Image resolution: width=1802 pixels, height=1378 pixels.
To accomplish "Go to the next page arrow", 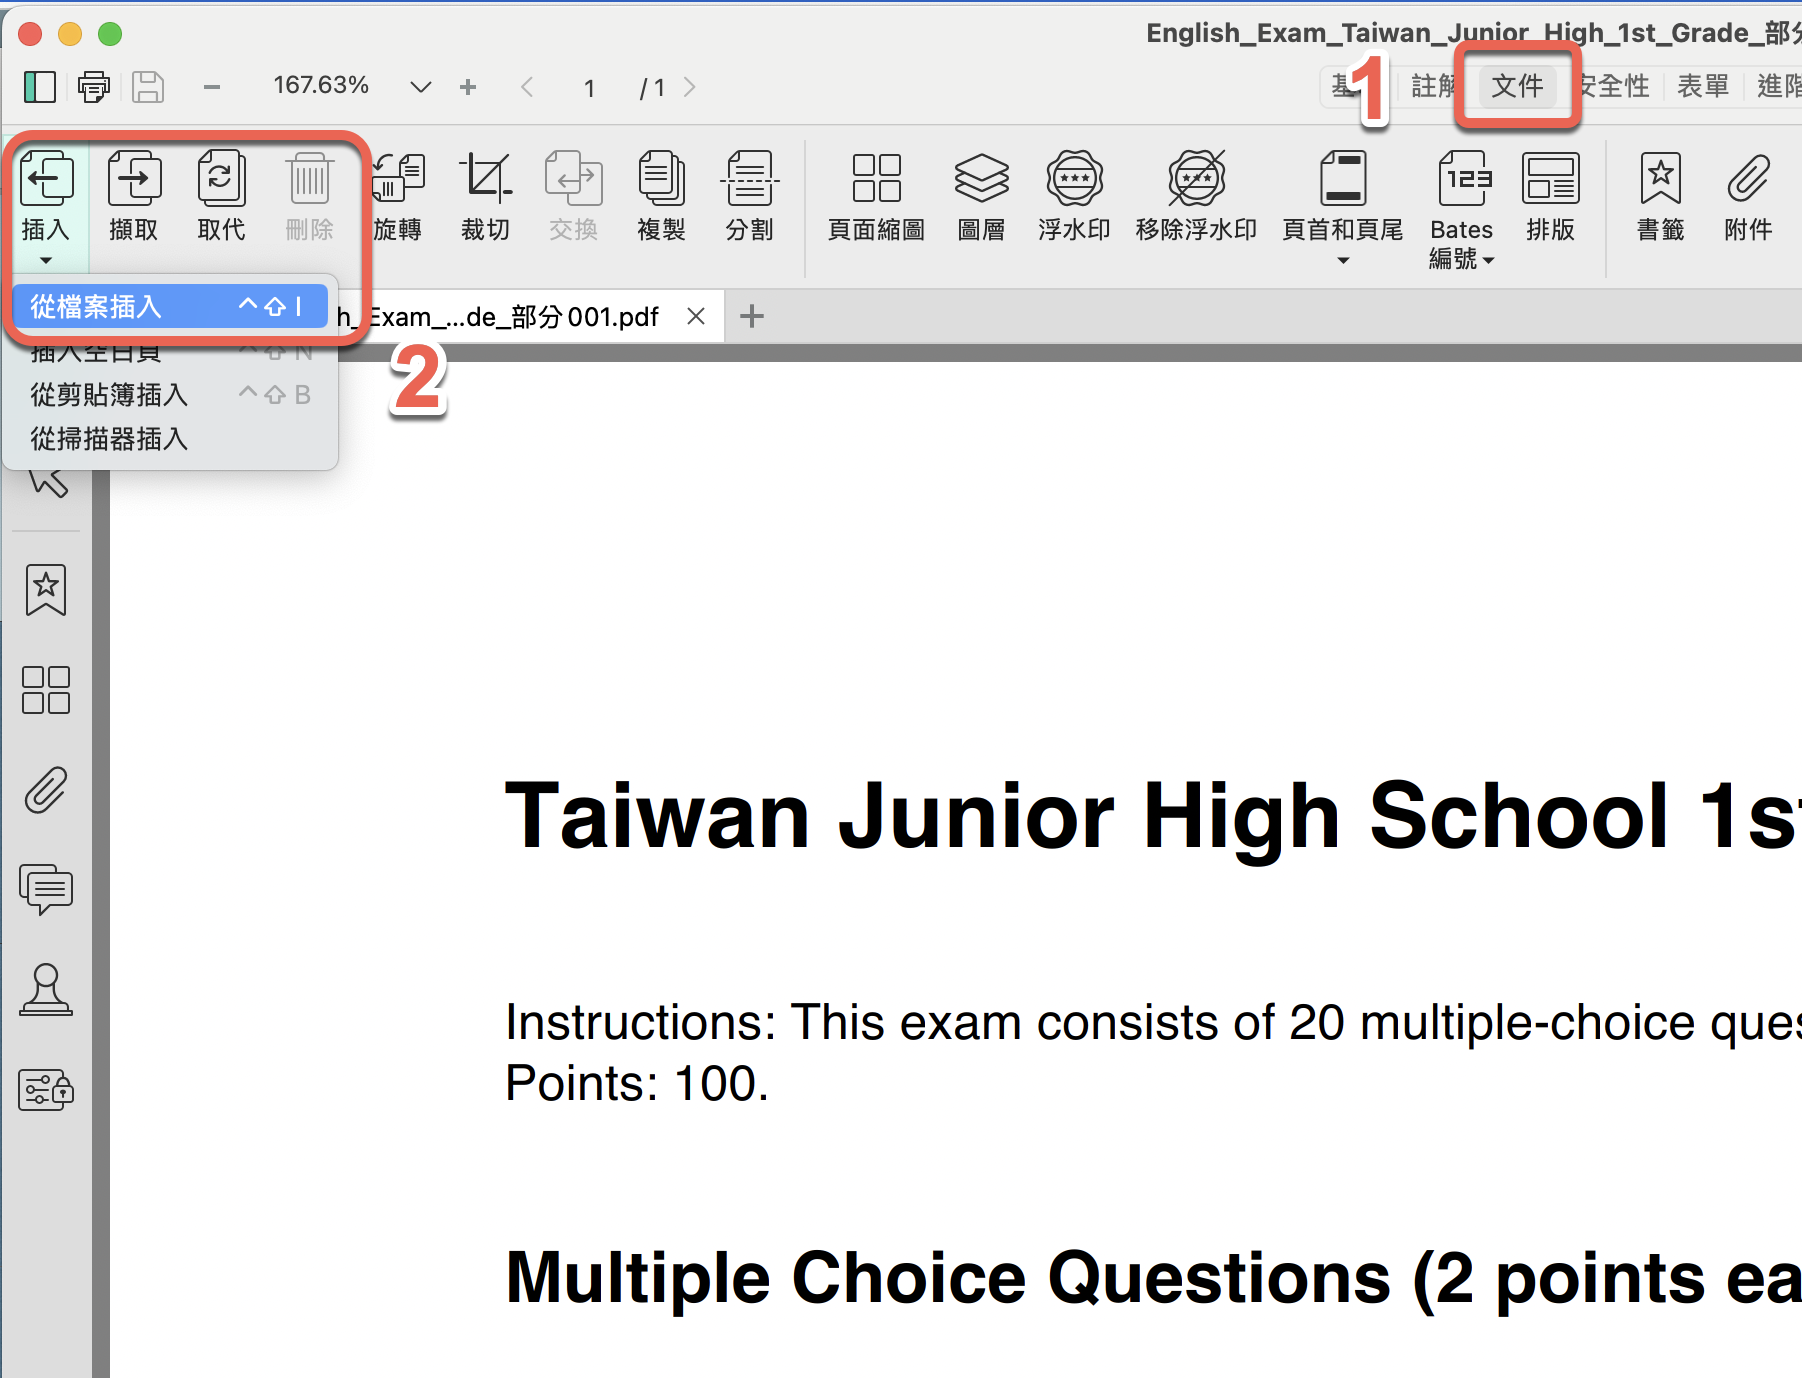I will [689, 87].
